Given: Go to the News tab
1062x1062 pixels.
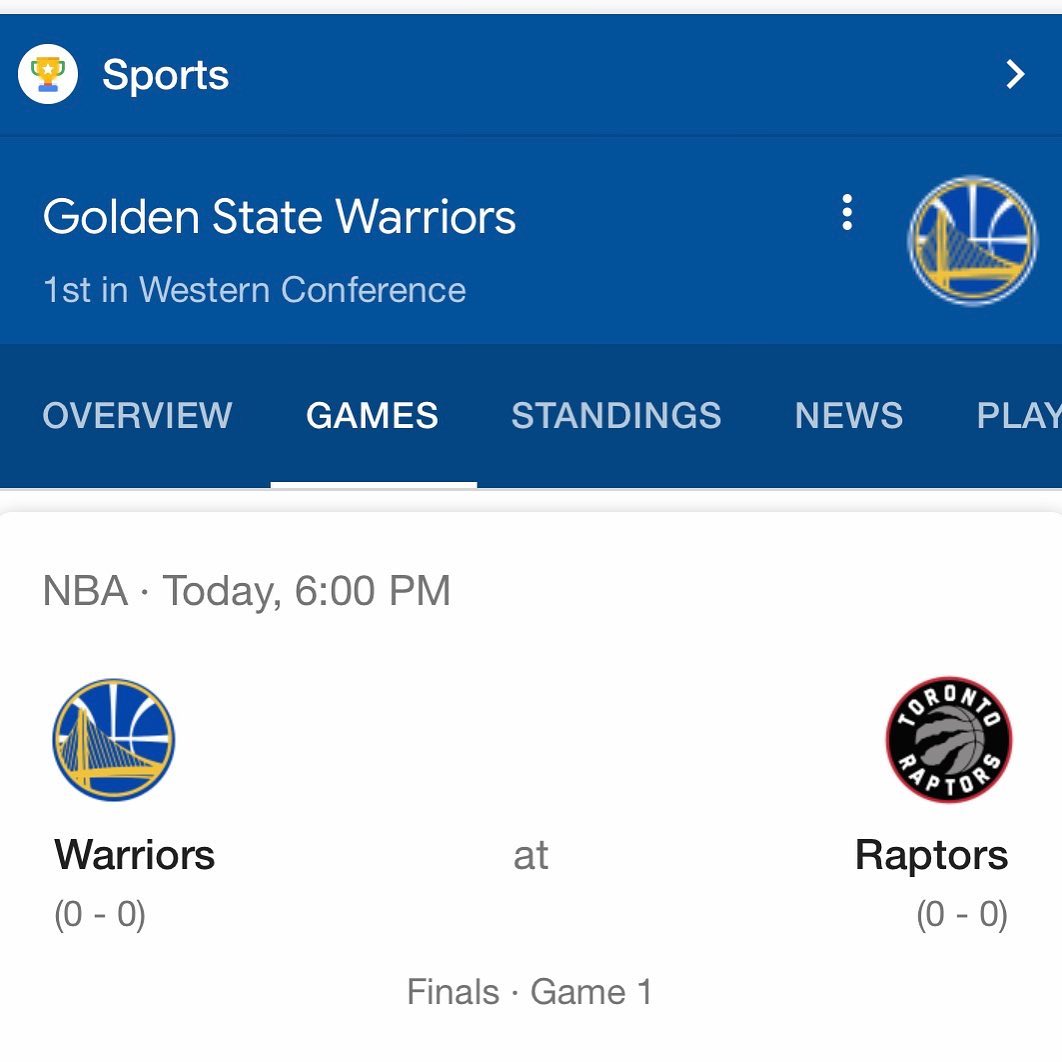Looking at the screenshot, I should tap(849, 415).
